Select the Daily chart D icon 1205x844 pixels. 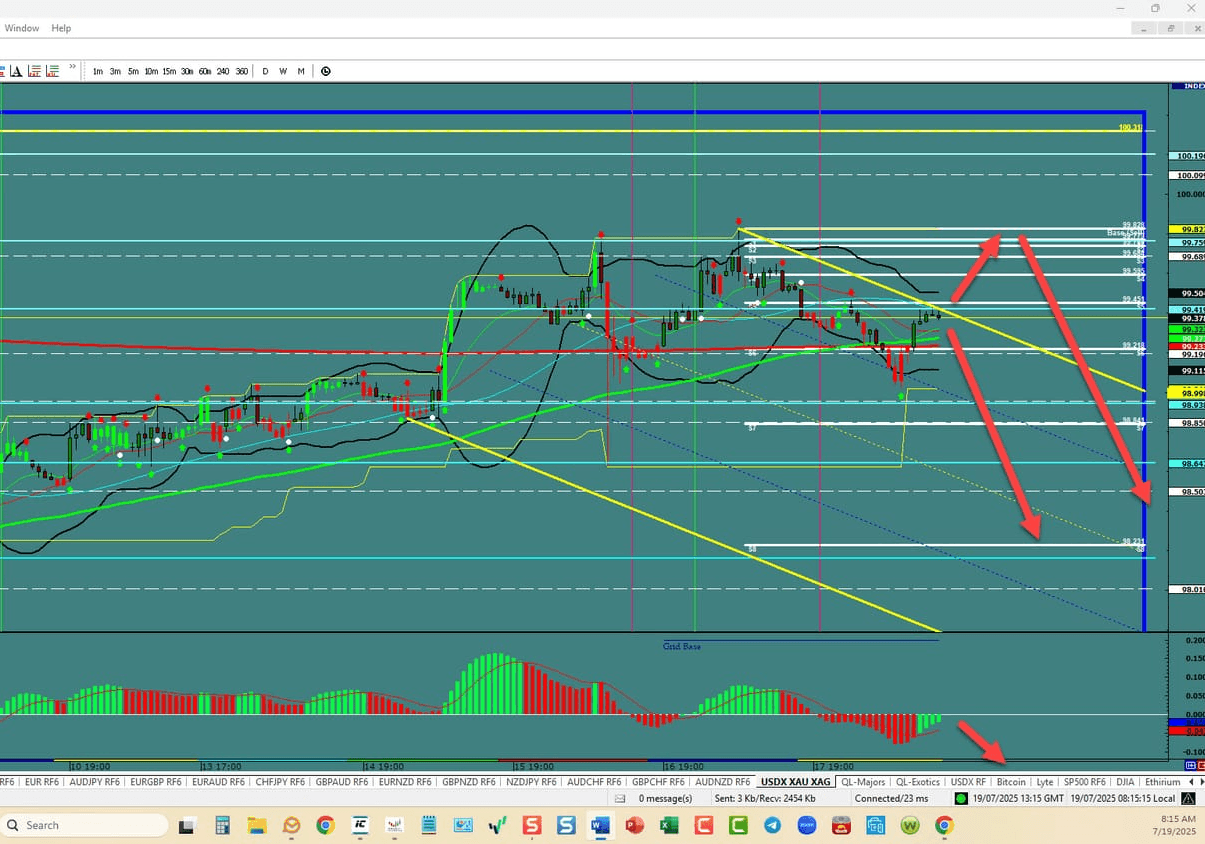click(x=265, y=71)
